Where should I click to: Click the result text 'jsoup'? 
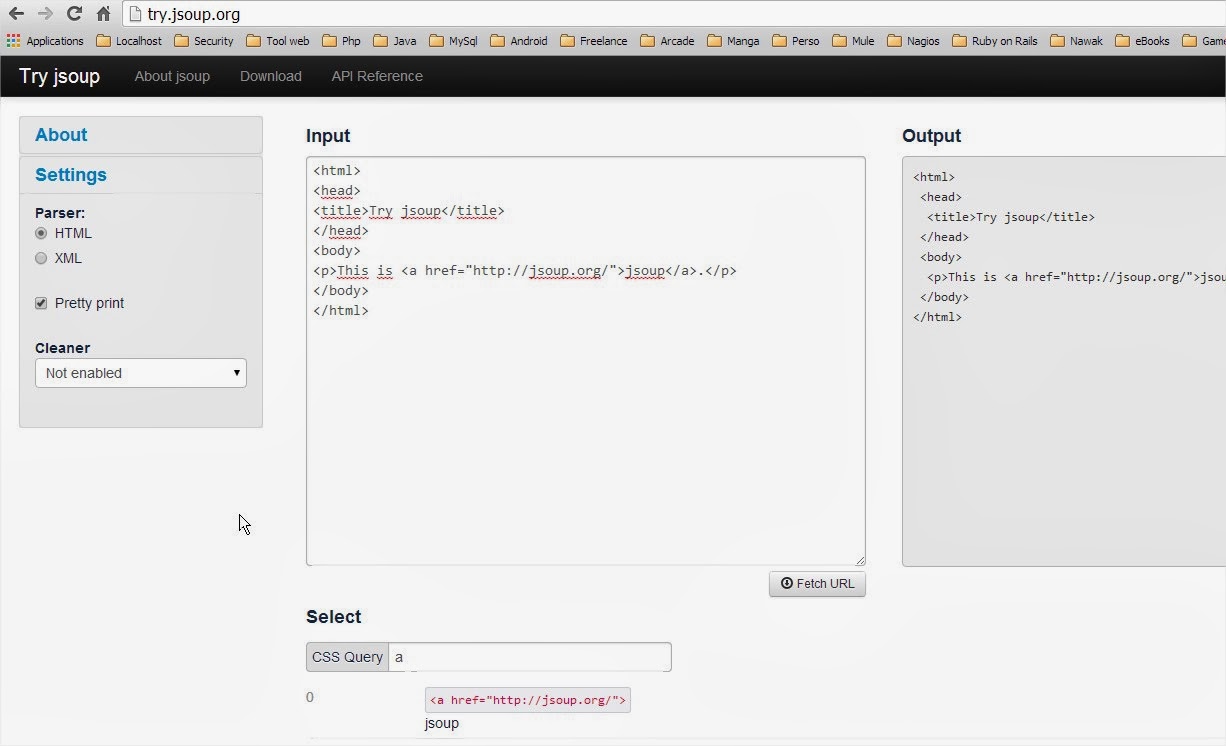(442, 723)
